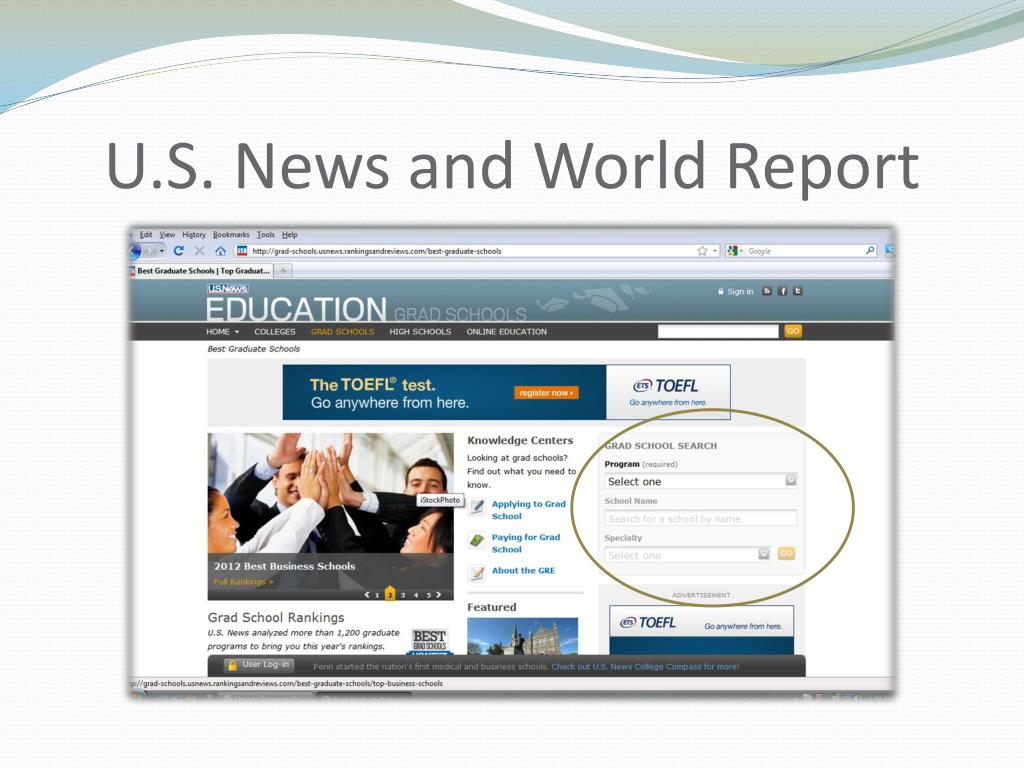
Task: Open Paying for Grad School link
Action: [526, 543]
